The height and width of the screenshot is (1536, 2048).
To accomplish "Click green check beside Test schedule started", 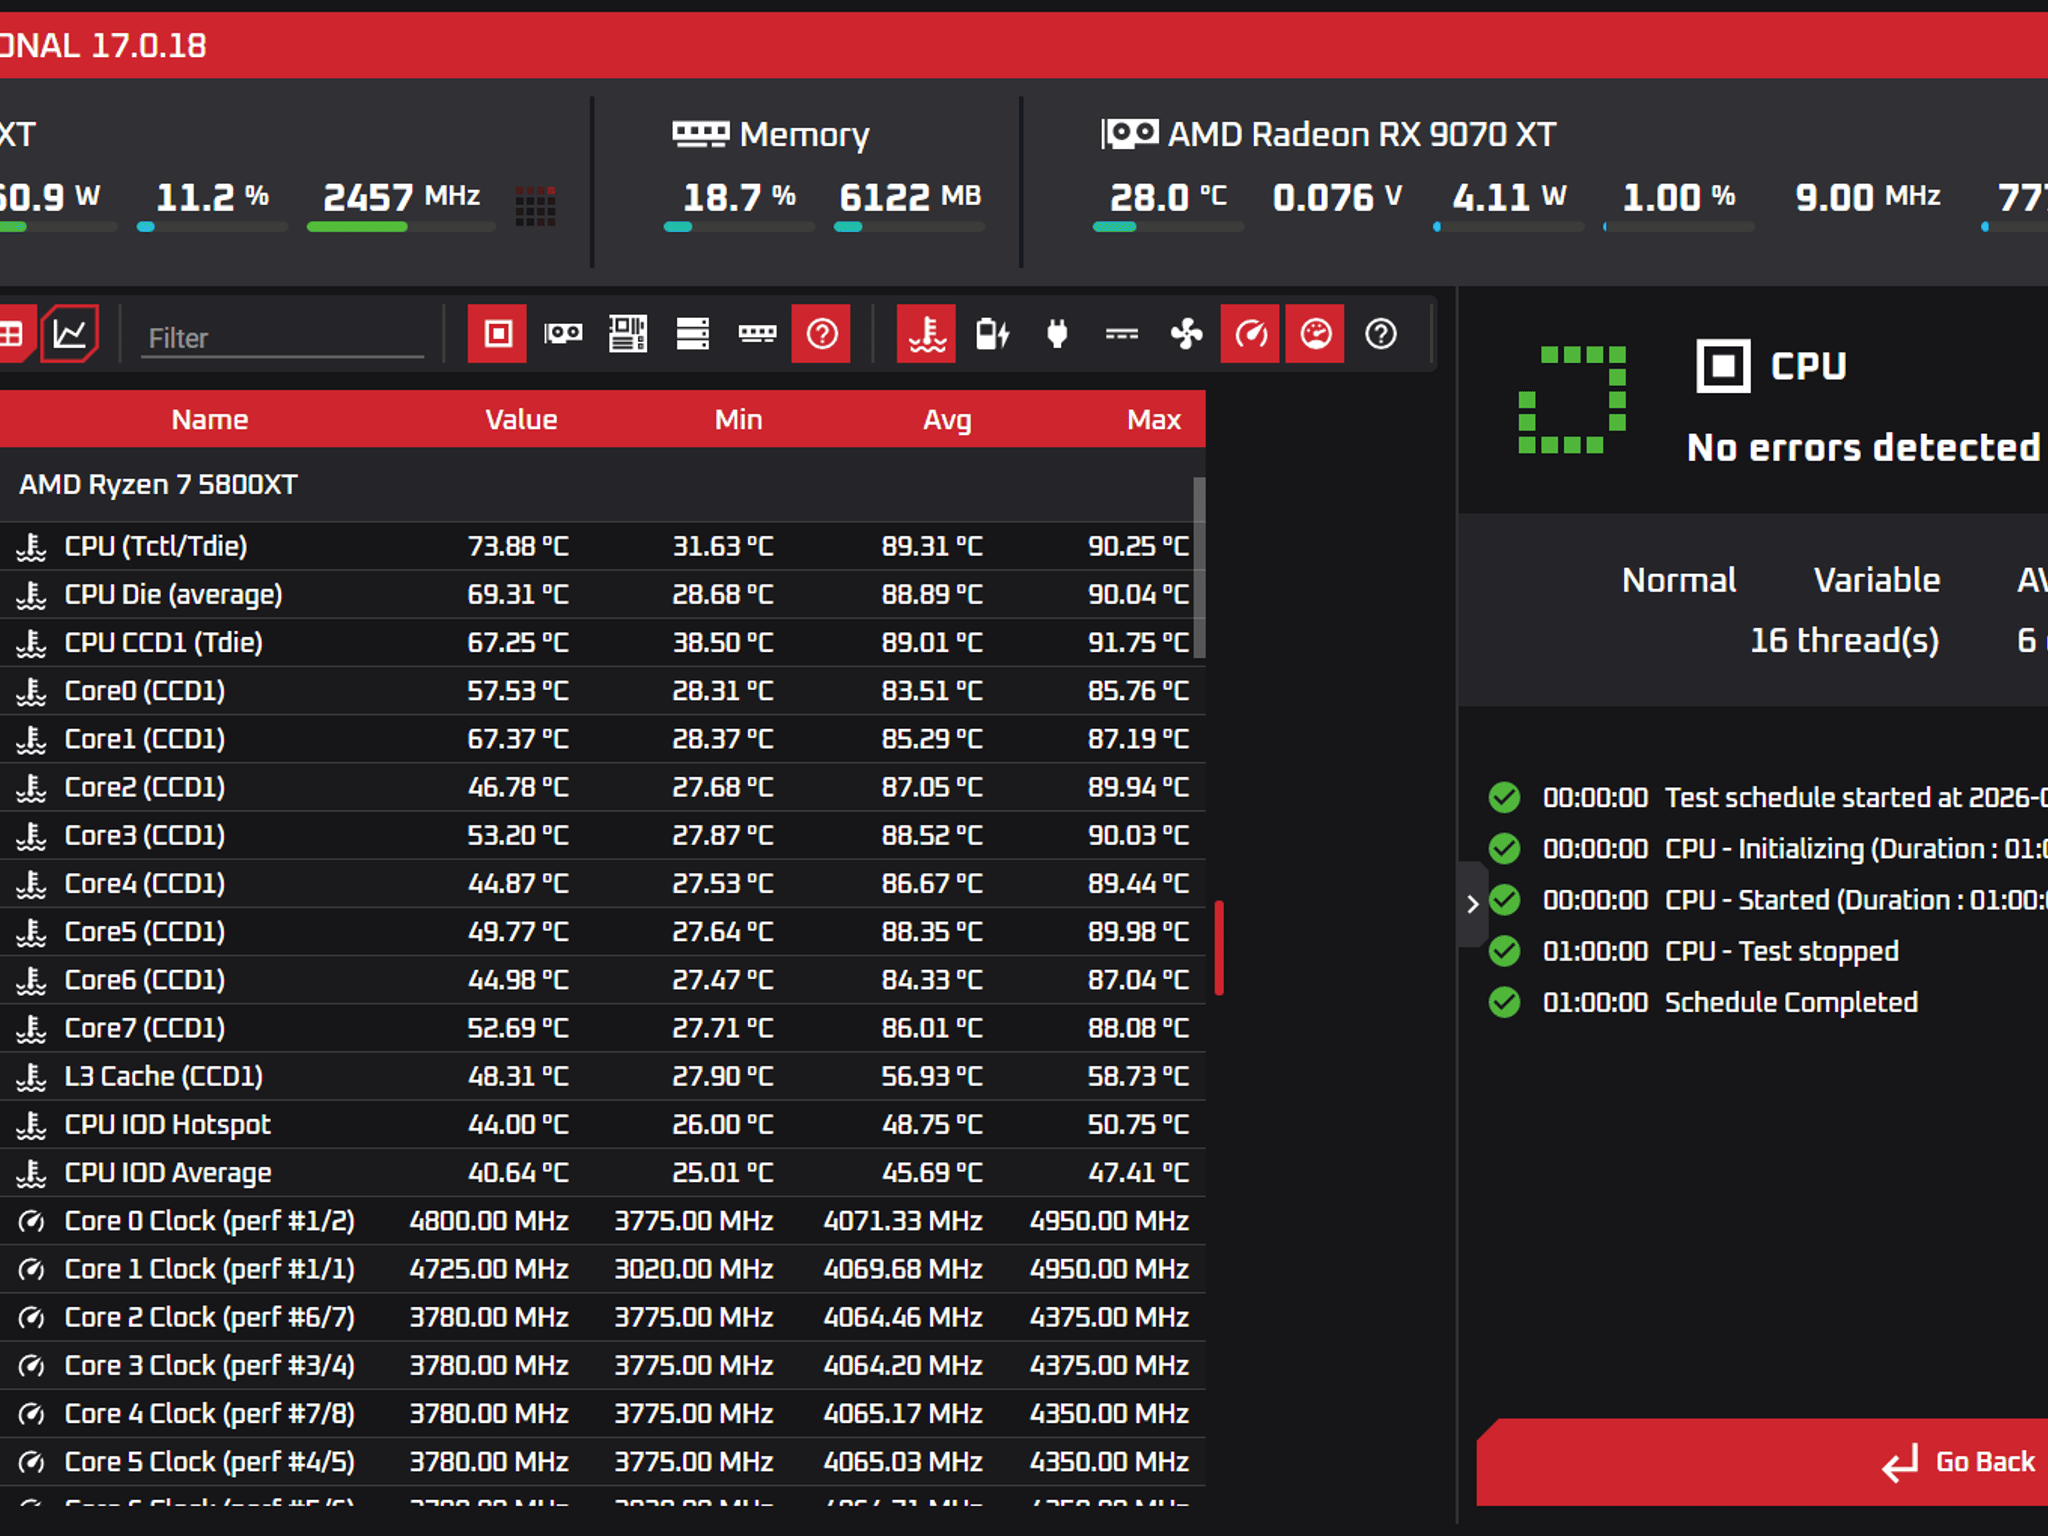I will pos(1504,797).
